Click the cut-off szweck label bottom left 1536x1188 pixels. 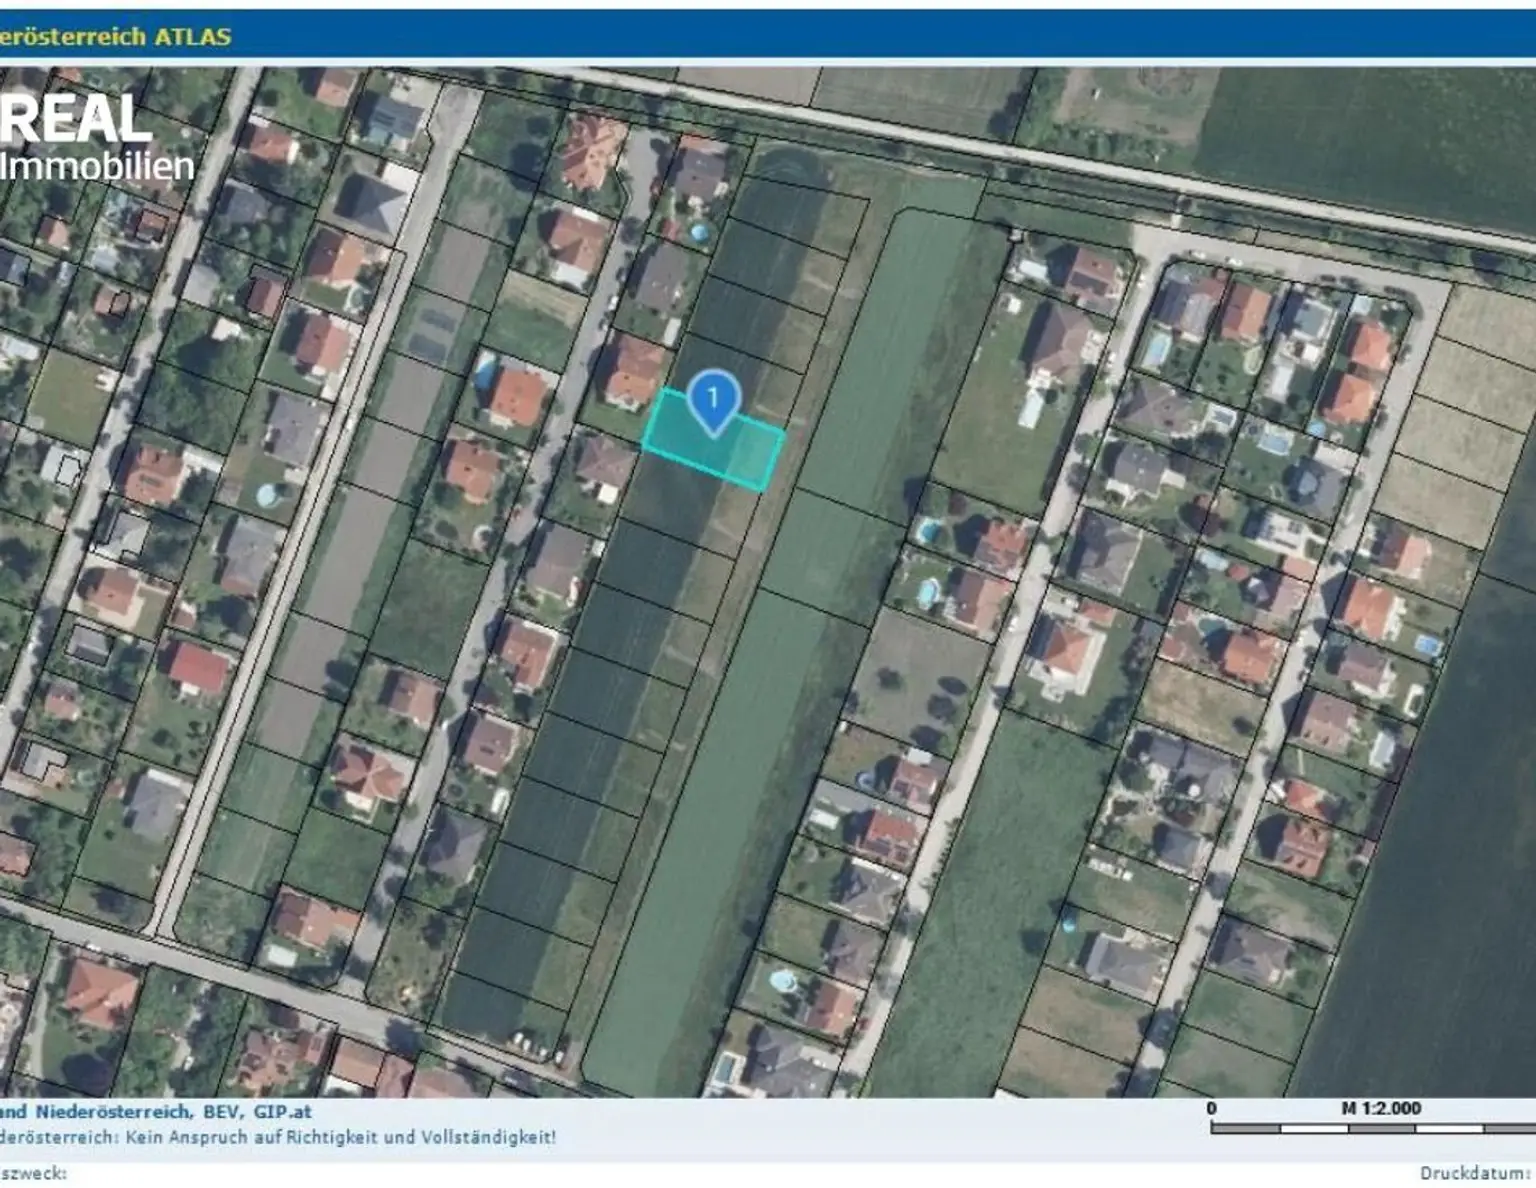(x=33, y=1173)
